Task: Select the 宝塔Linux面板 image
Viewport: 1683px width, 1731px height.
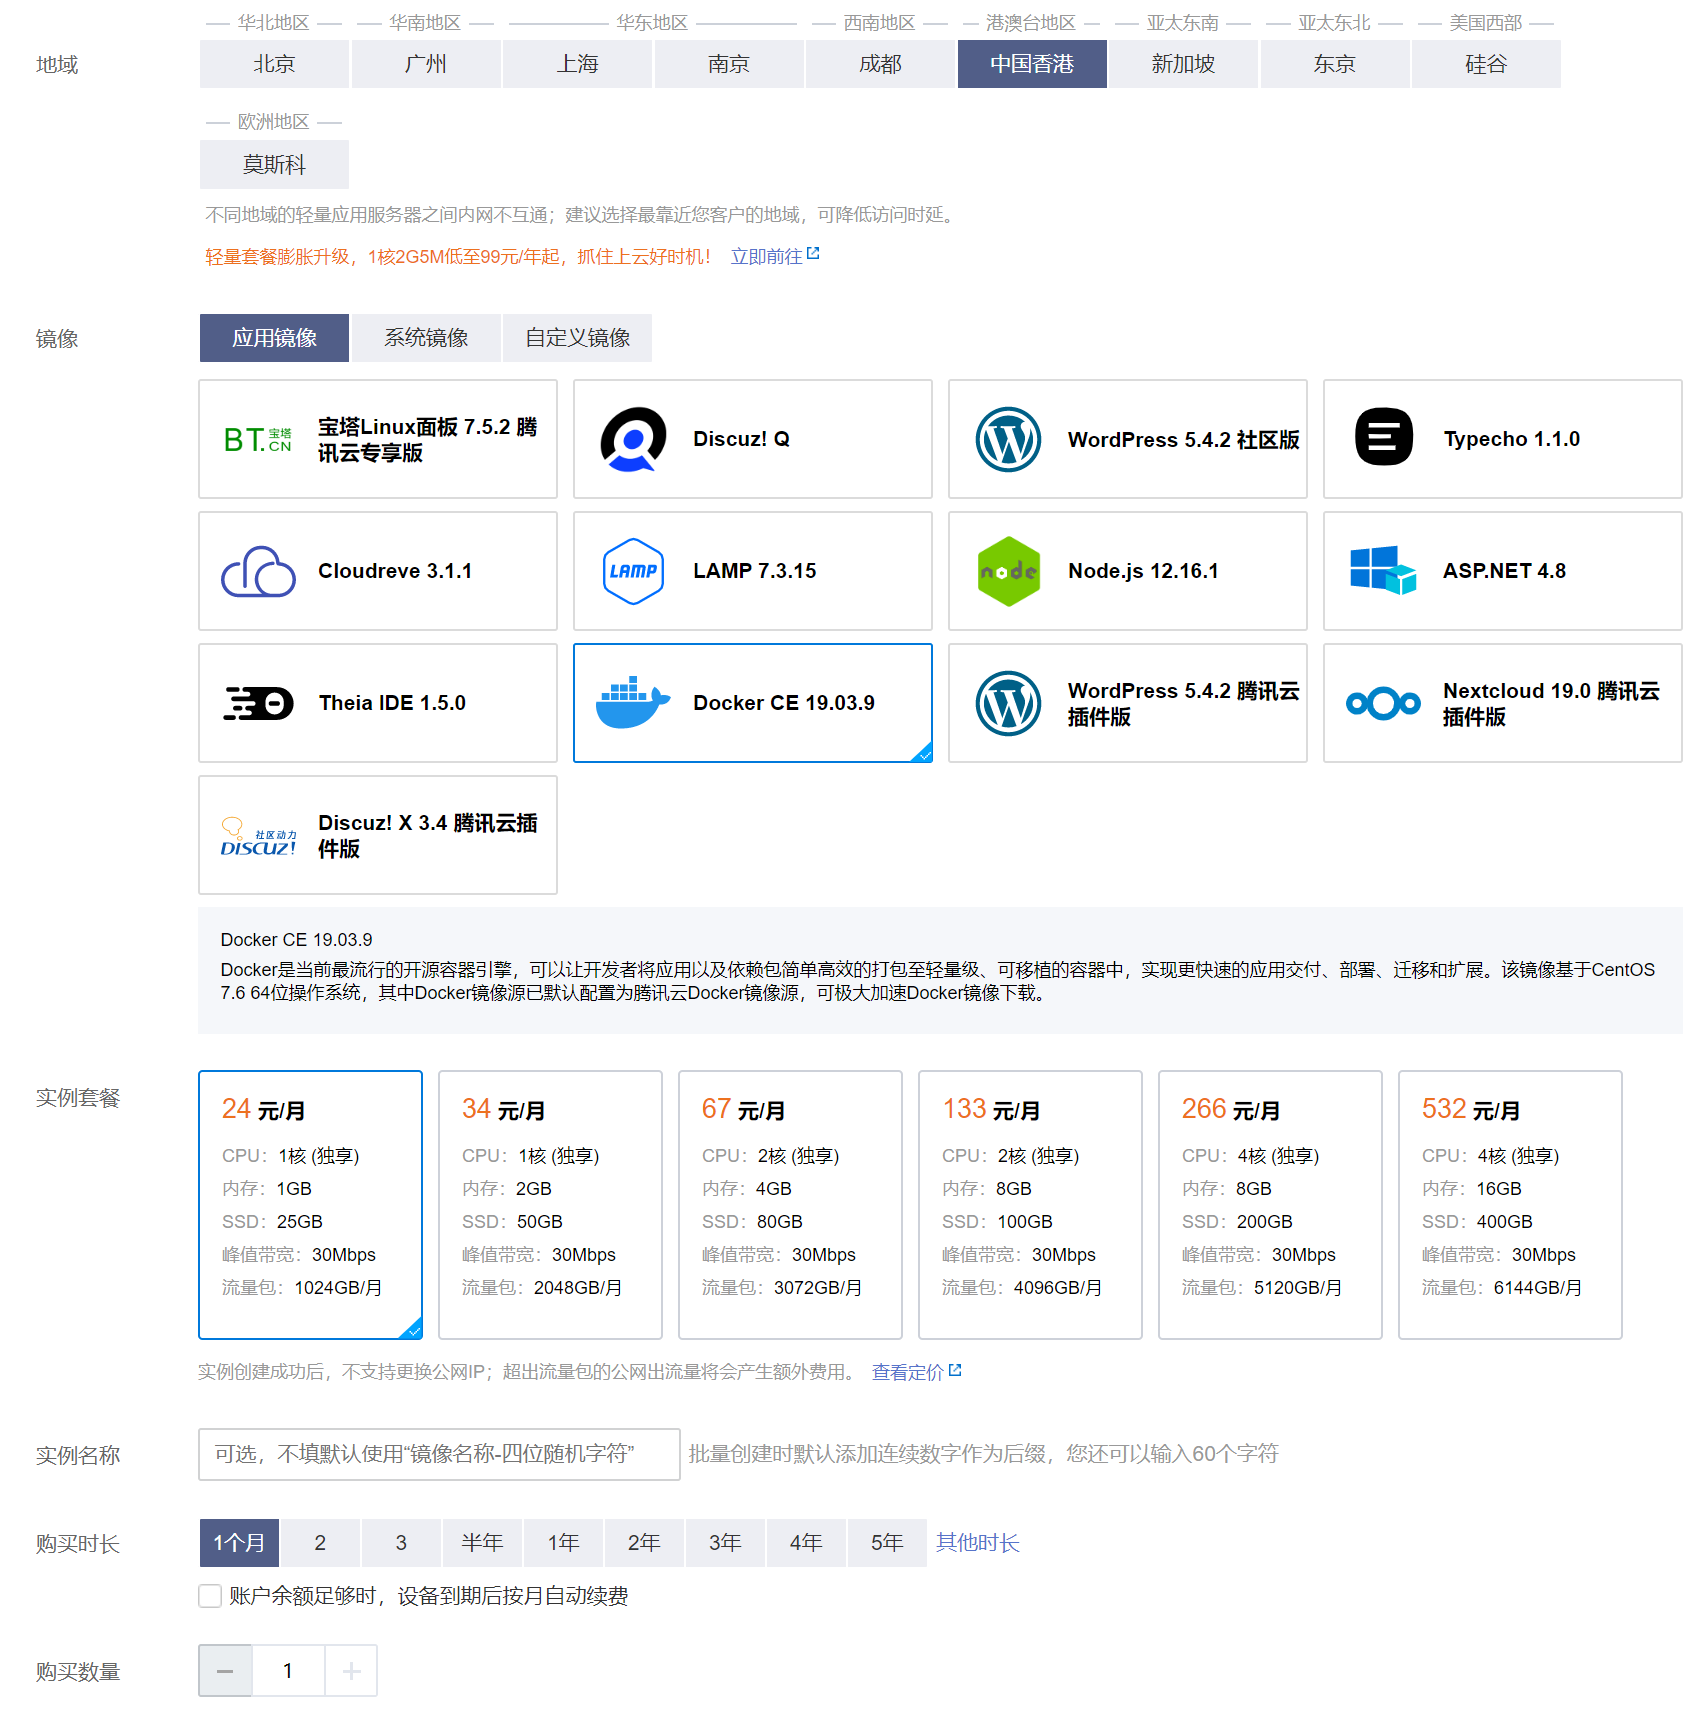Action: 377,439
